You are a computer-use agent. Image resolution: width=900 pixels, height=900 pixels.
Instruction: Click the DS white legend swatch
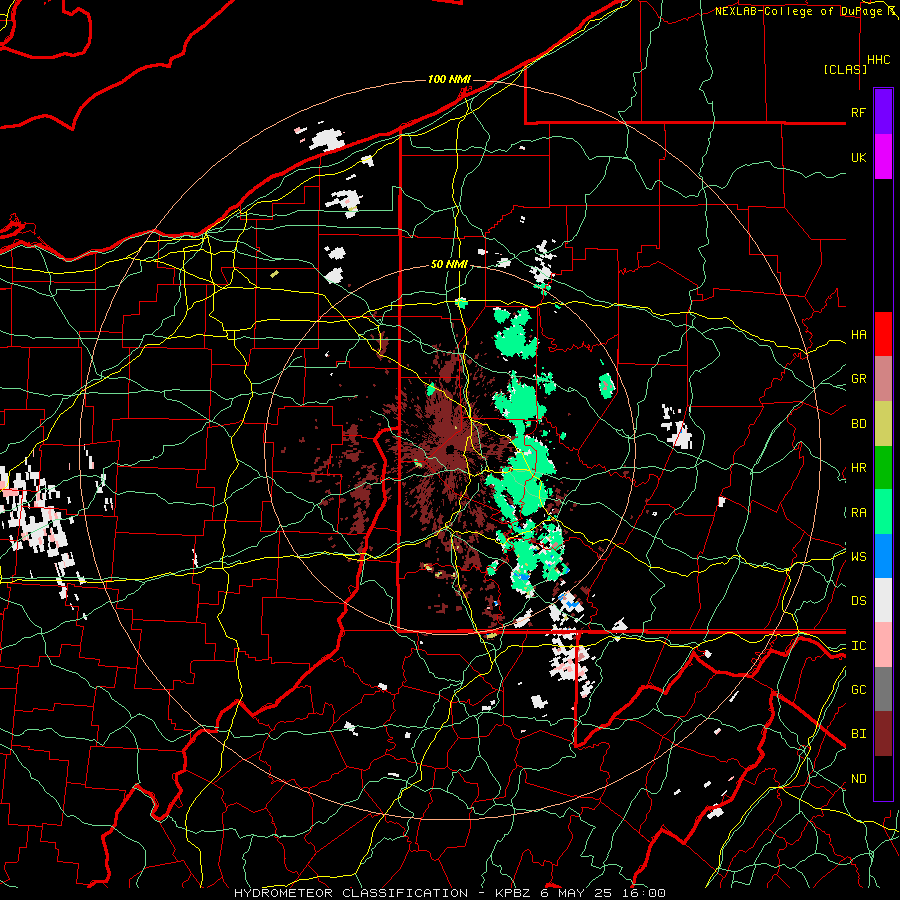coord(883,600)
